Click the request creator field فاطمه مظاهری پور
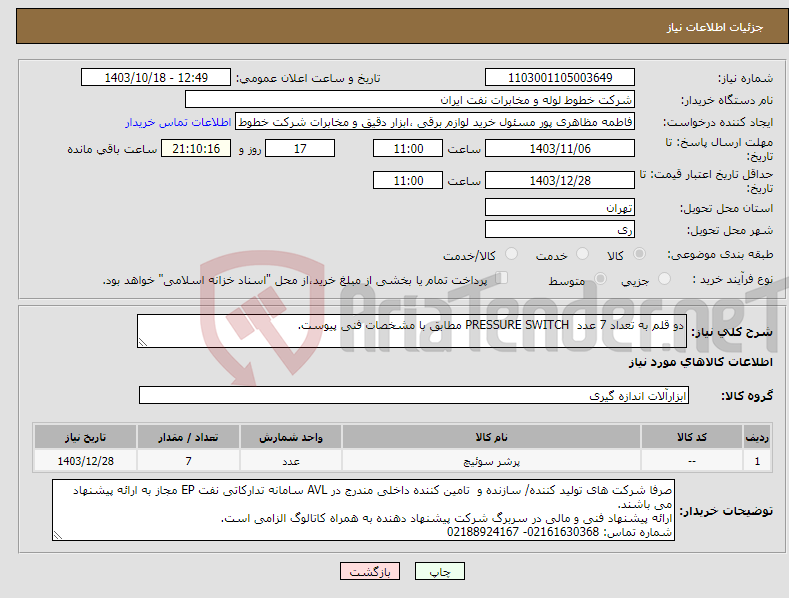This screenshot has height=598, width=789. [435, 122]
